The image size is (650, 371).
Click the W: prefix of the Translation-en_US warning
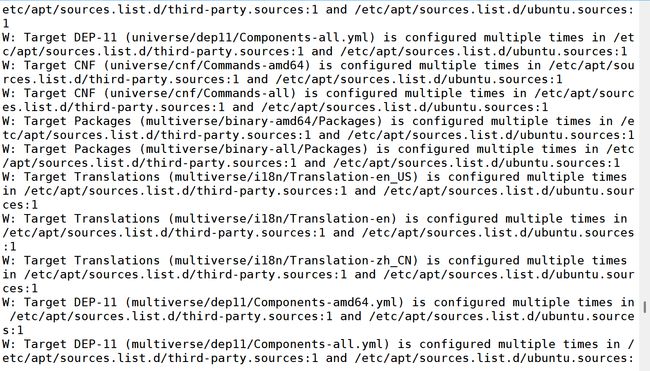coord(9,177)
